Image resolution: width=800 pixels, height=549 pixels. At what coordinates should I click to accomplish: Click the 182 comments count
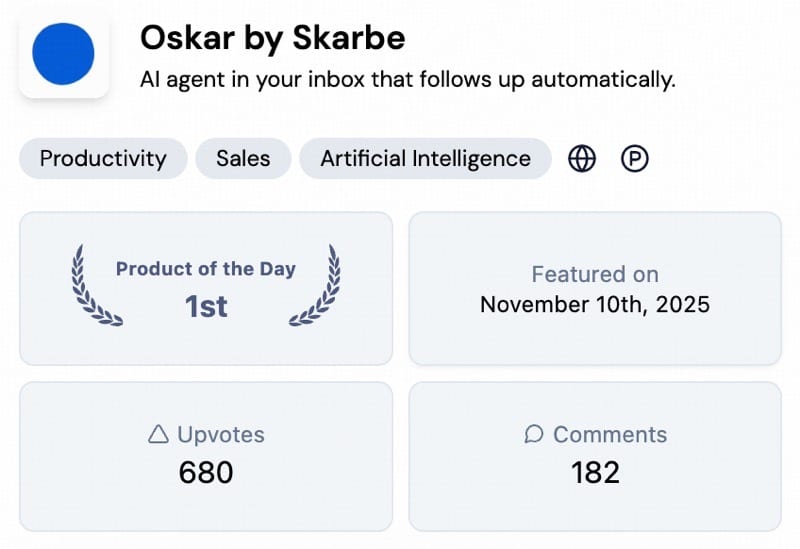[595, 472]
